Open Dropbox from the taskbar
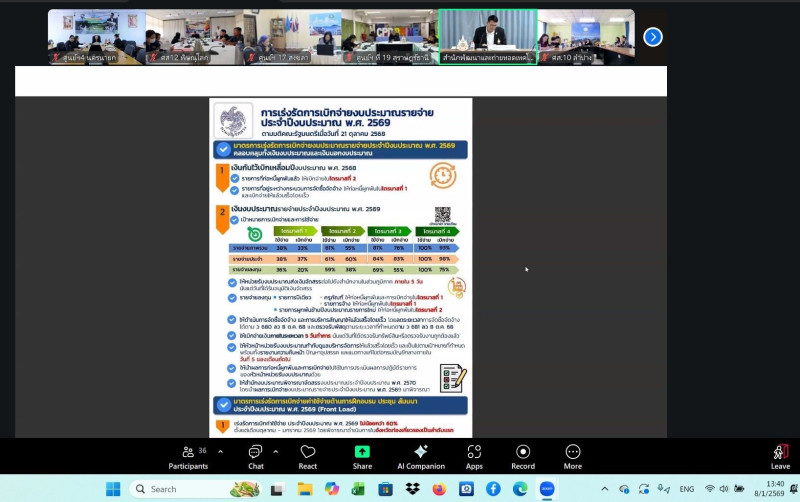The image size is (800, 502). [412, 489]
